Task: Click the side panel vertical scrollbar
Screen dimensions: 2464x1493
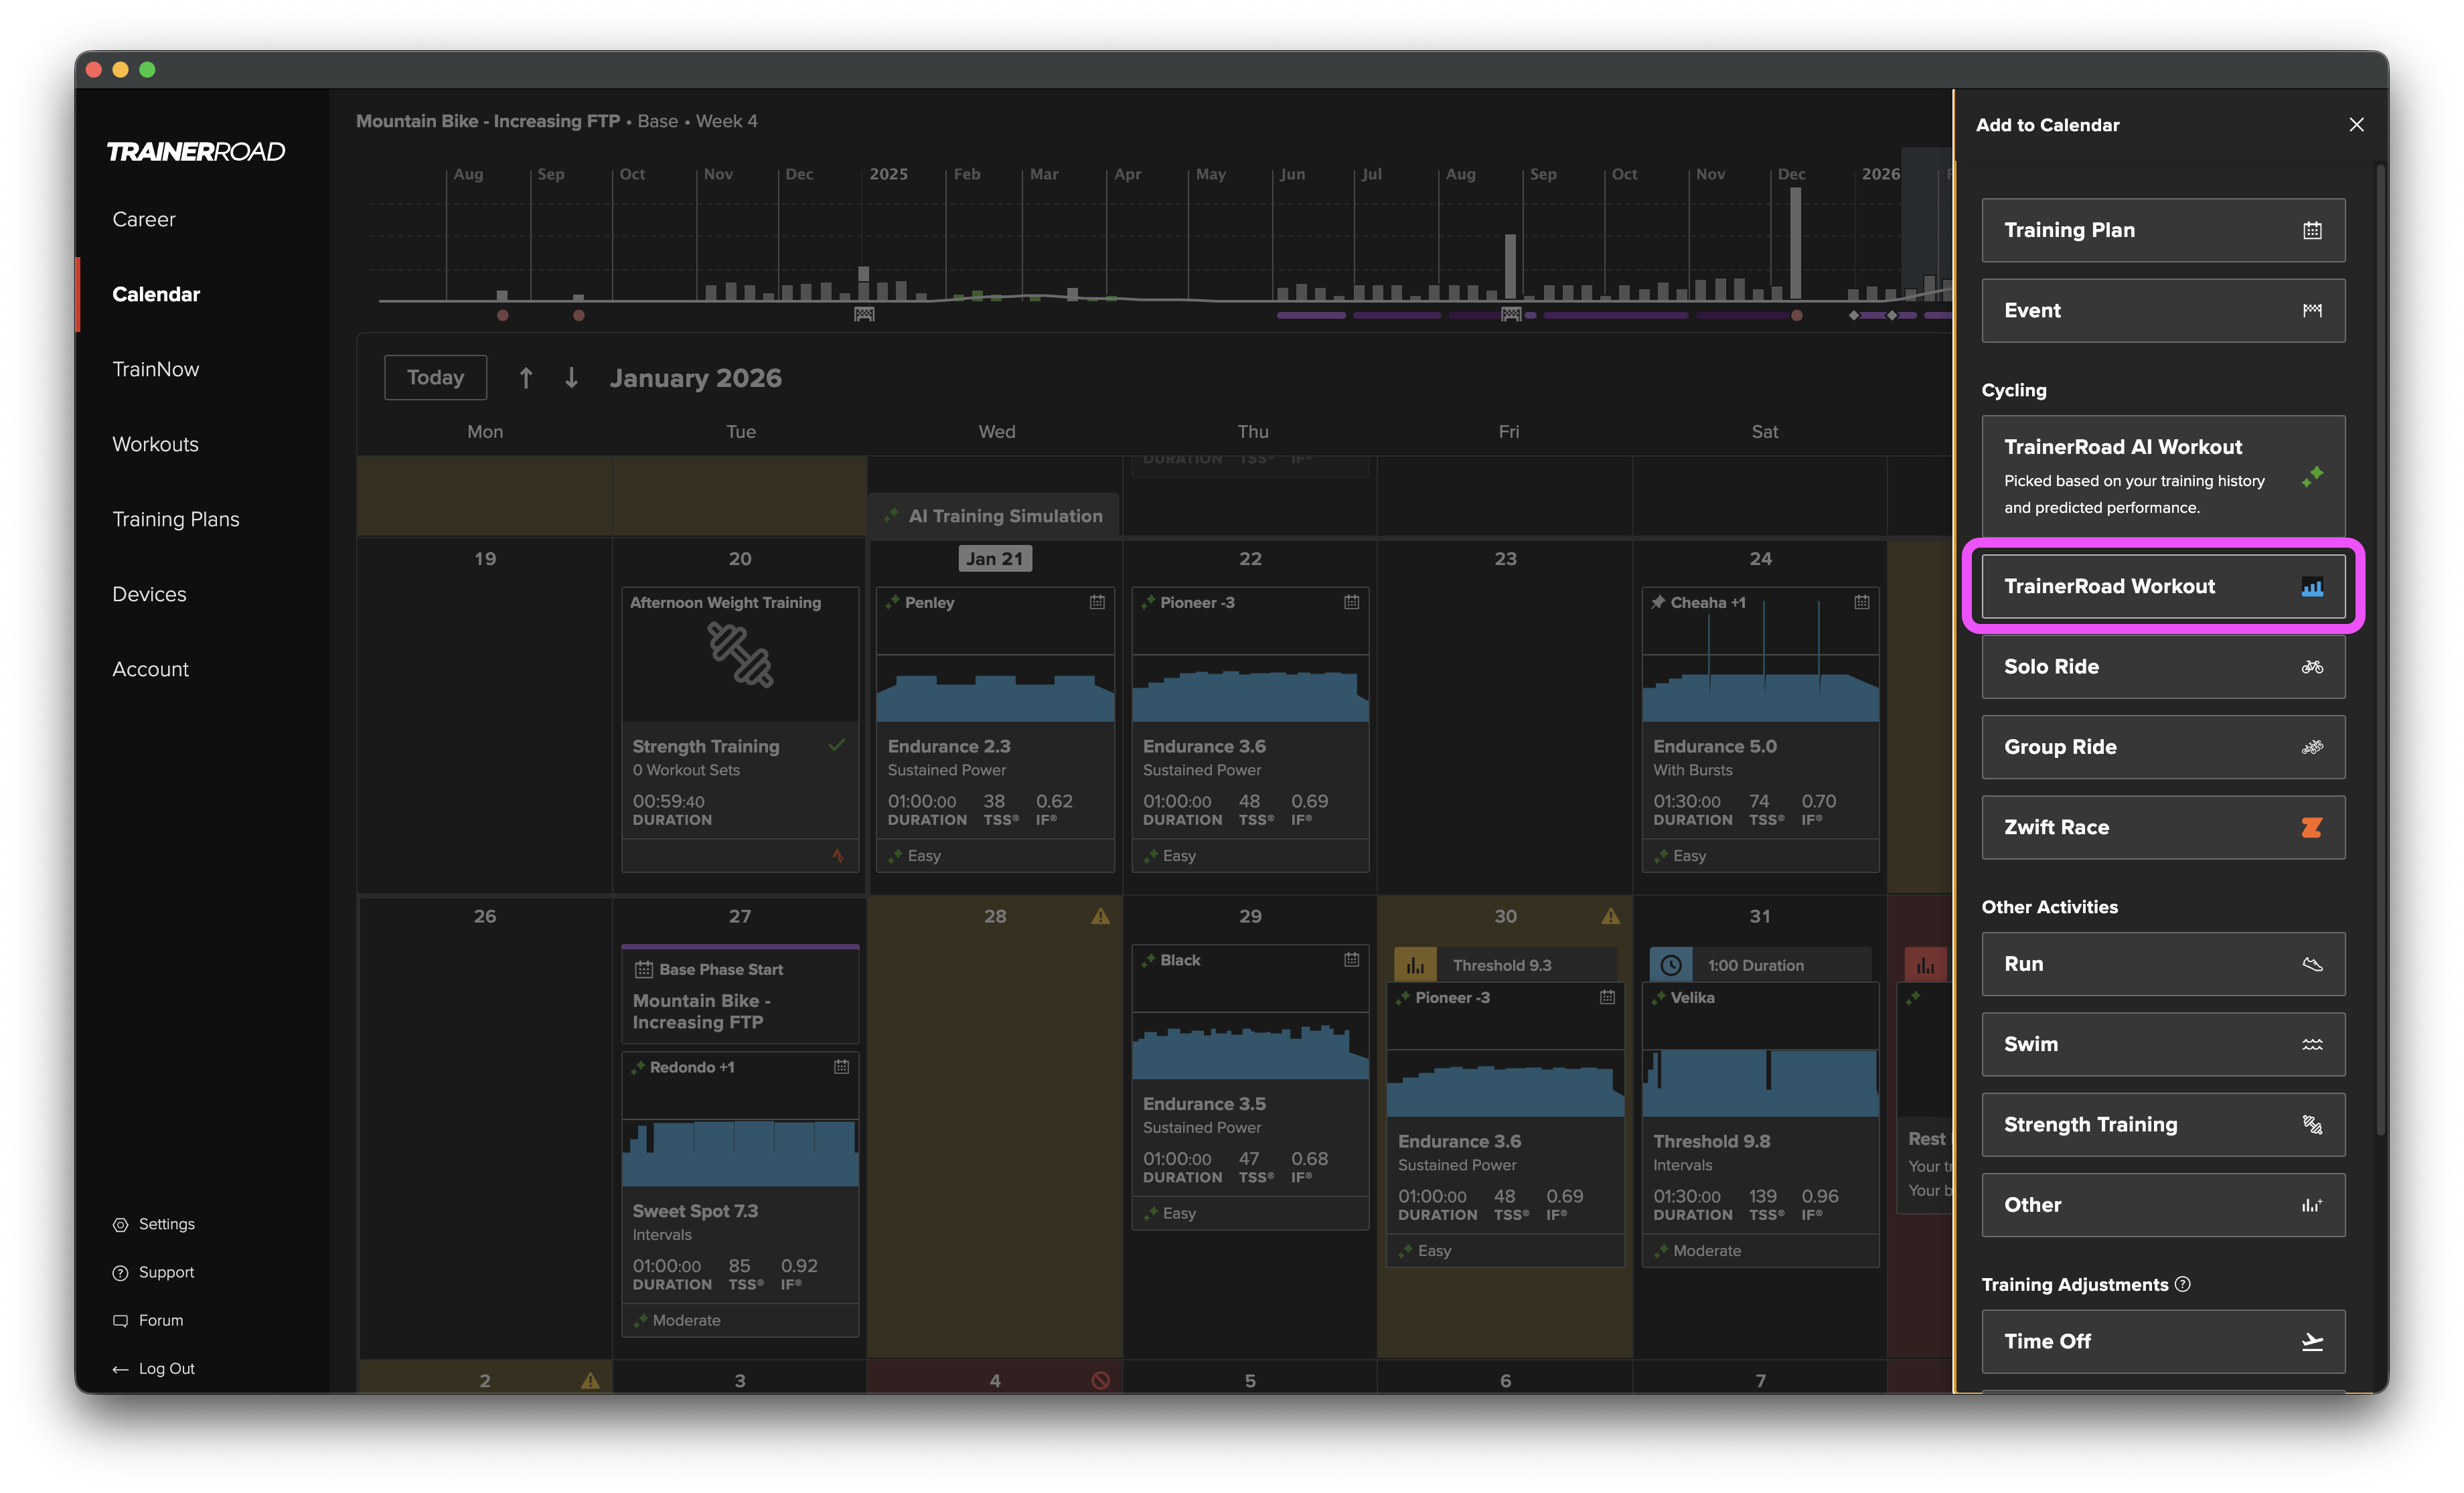Action: tap(2381, 650)
